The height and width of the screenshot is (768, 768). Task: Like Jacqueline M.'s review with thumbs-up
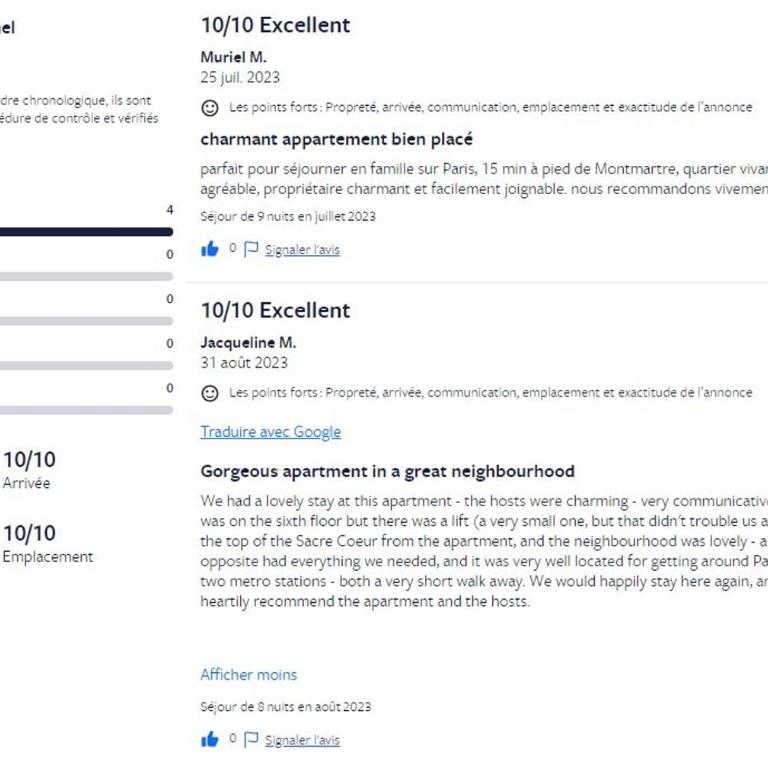210,739
